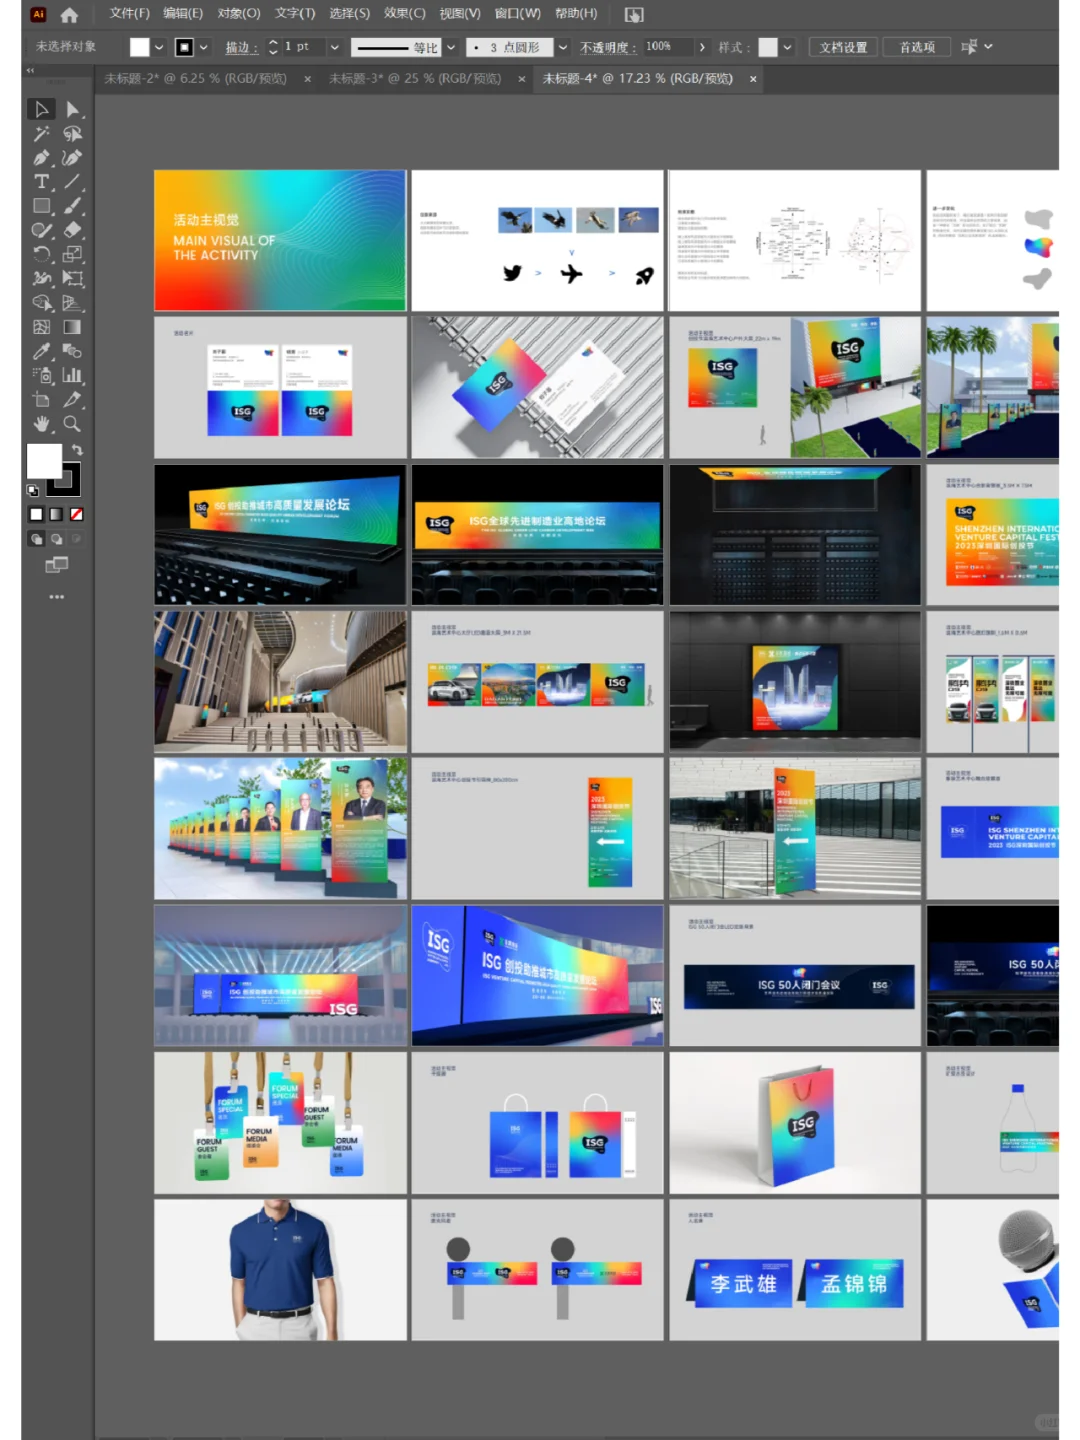Set paint mode to Color
This screenshot has width=1080, height=1440.
pyautogui.click(x=37, y=514)
